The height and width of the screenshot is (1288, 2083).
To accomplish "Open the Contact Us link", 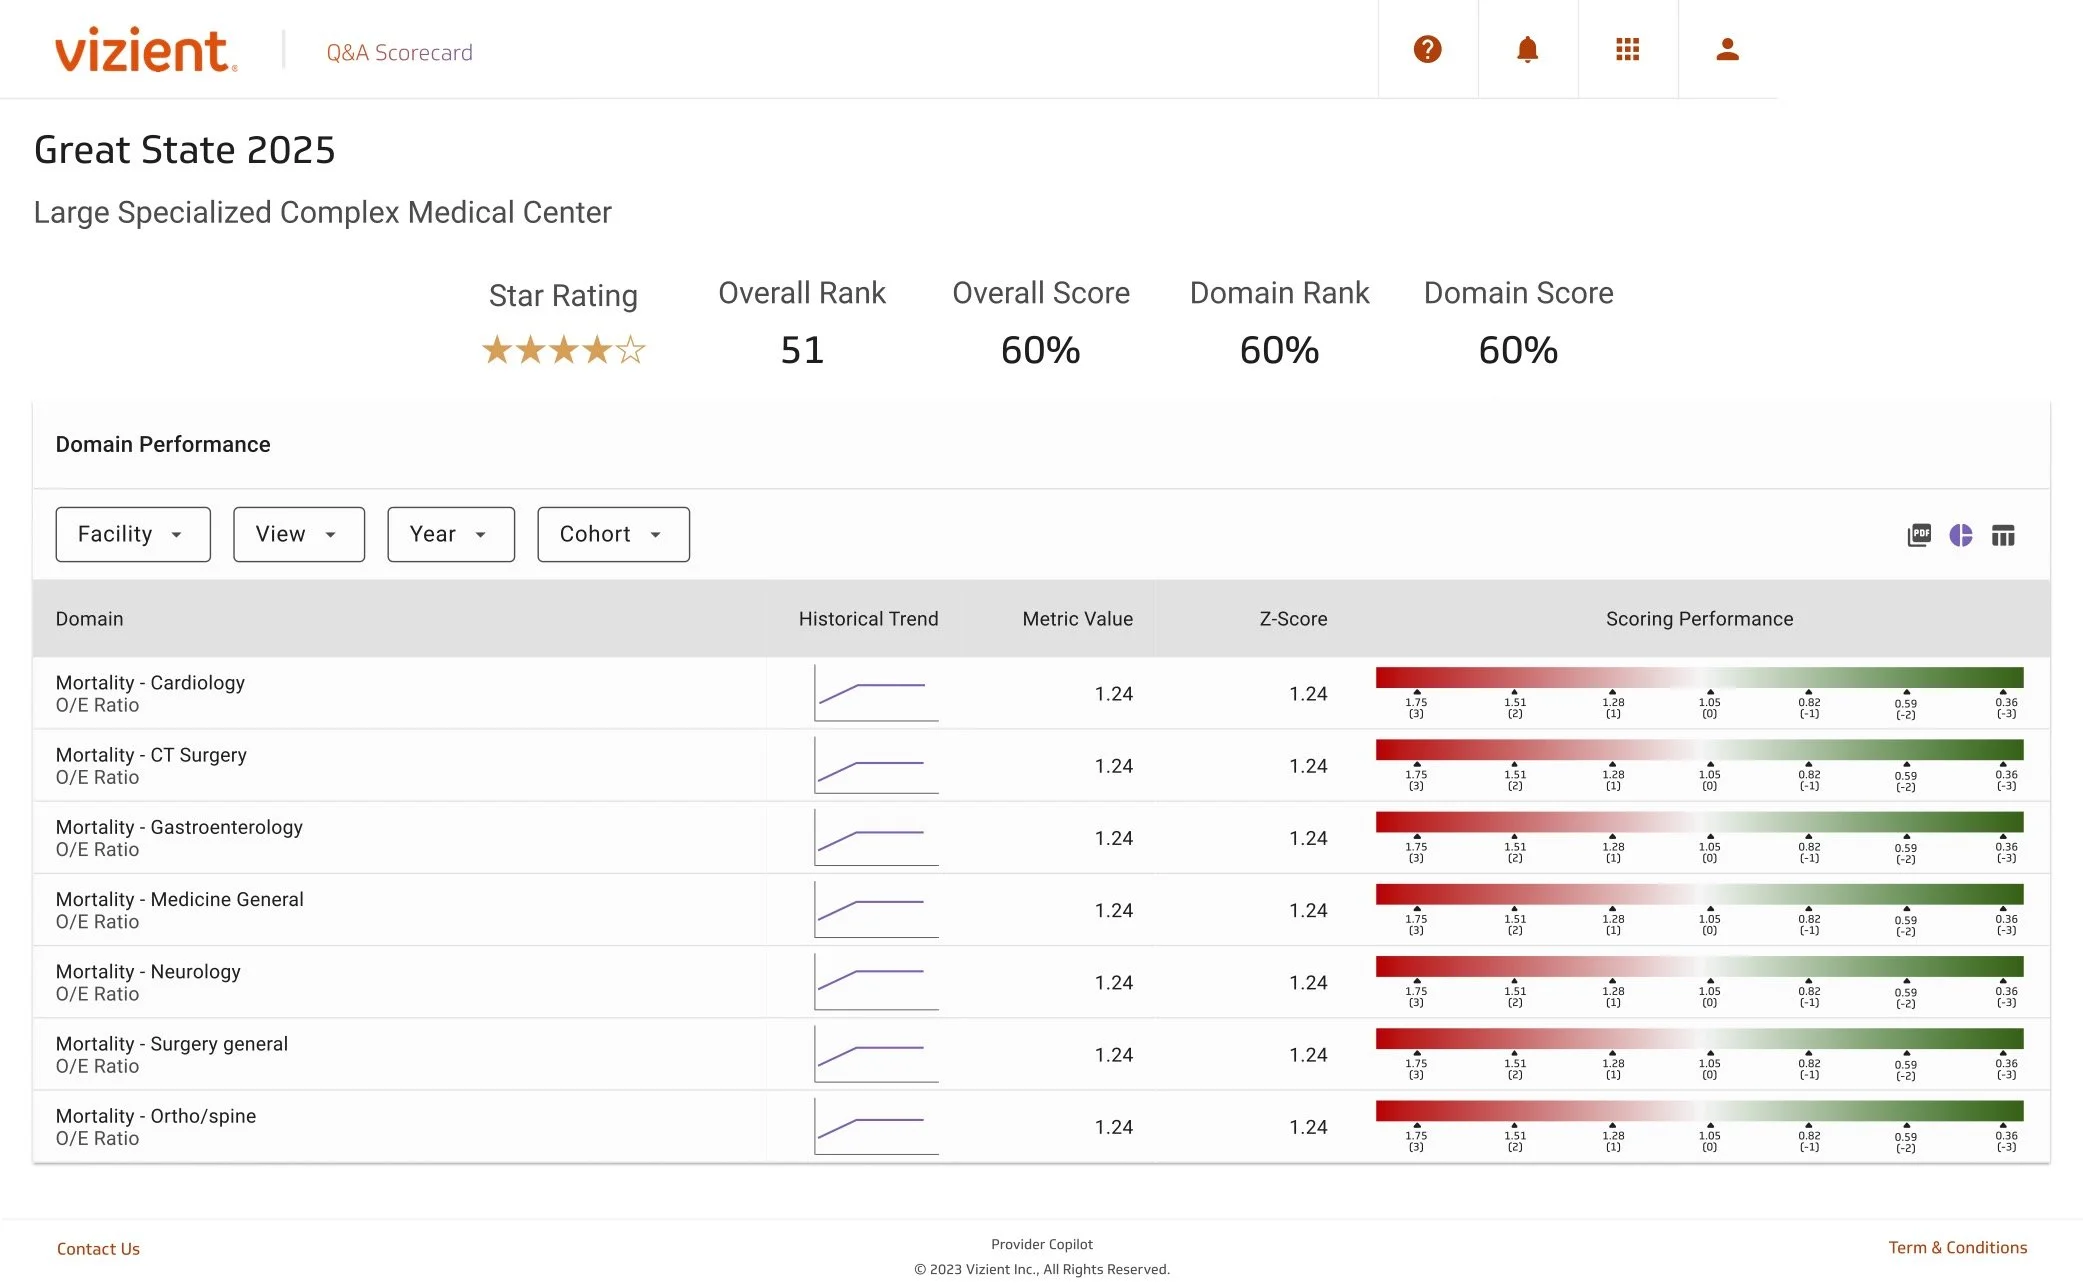I will [98, 1248].
